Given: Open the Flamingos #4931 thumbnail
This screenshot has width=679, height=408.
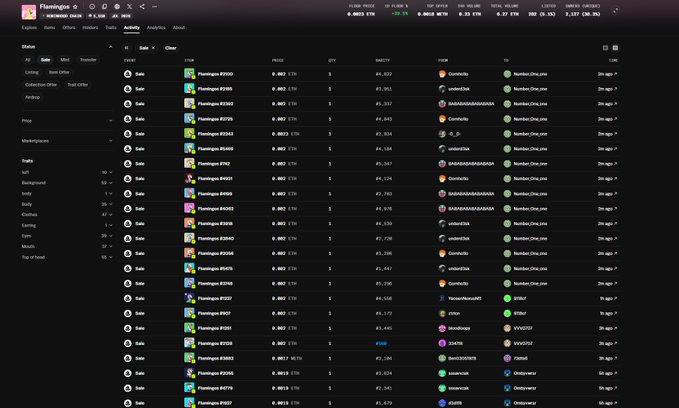Looking at the screenshot, I should click(x=189, y=178).
